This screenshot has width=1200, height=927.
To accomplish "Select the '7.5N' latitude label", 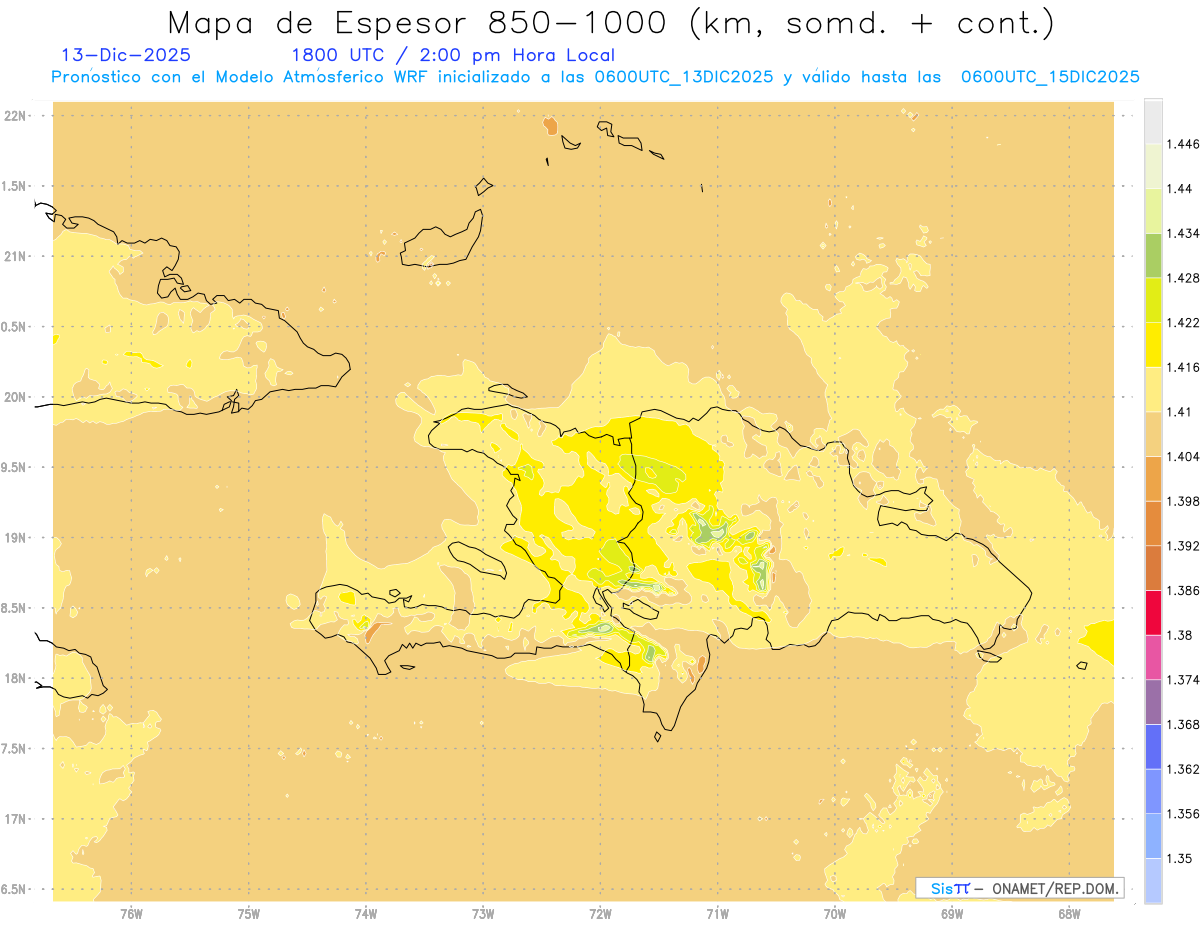I will [x=15, y=749].
